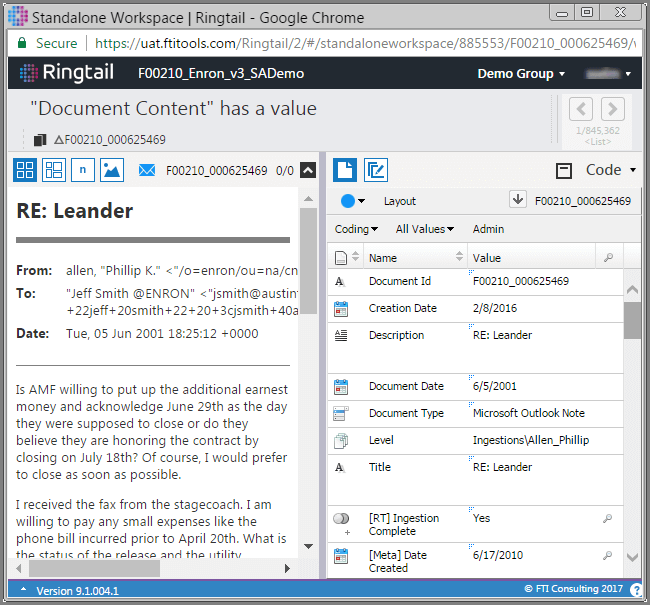Go to previous document arrow
Image resolution: width=650 pixels, height=605 pixels.
tap(581, 109)
